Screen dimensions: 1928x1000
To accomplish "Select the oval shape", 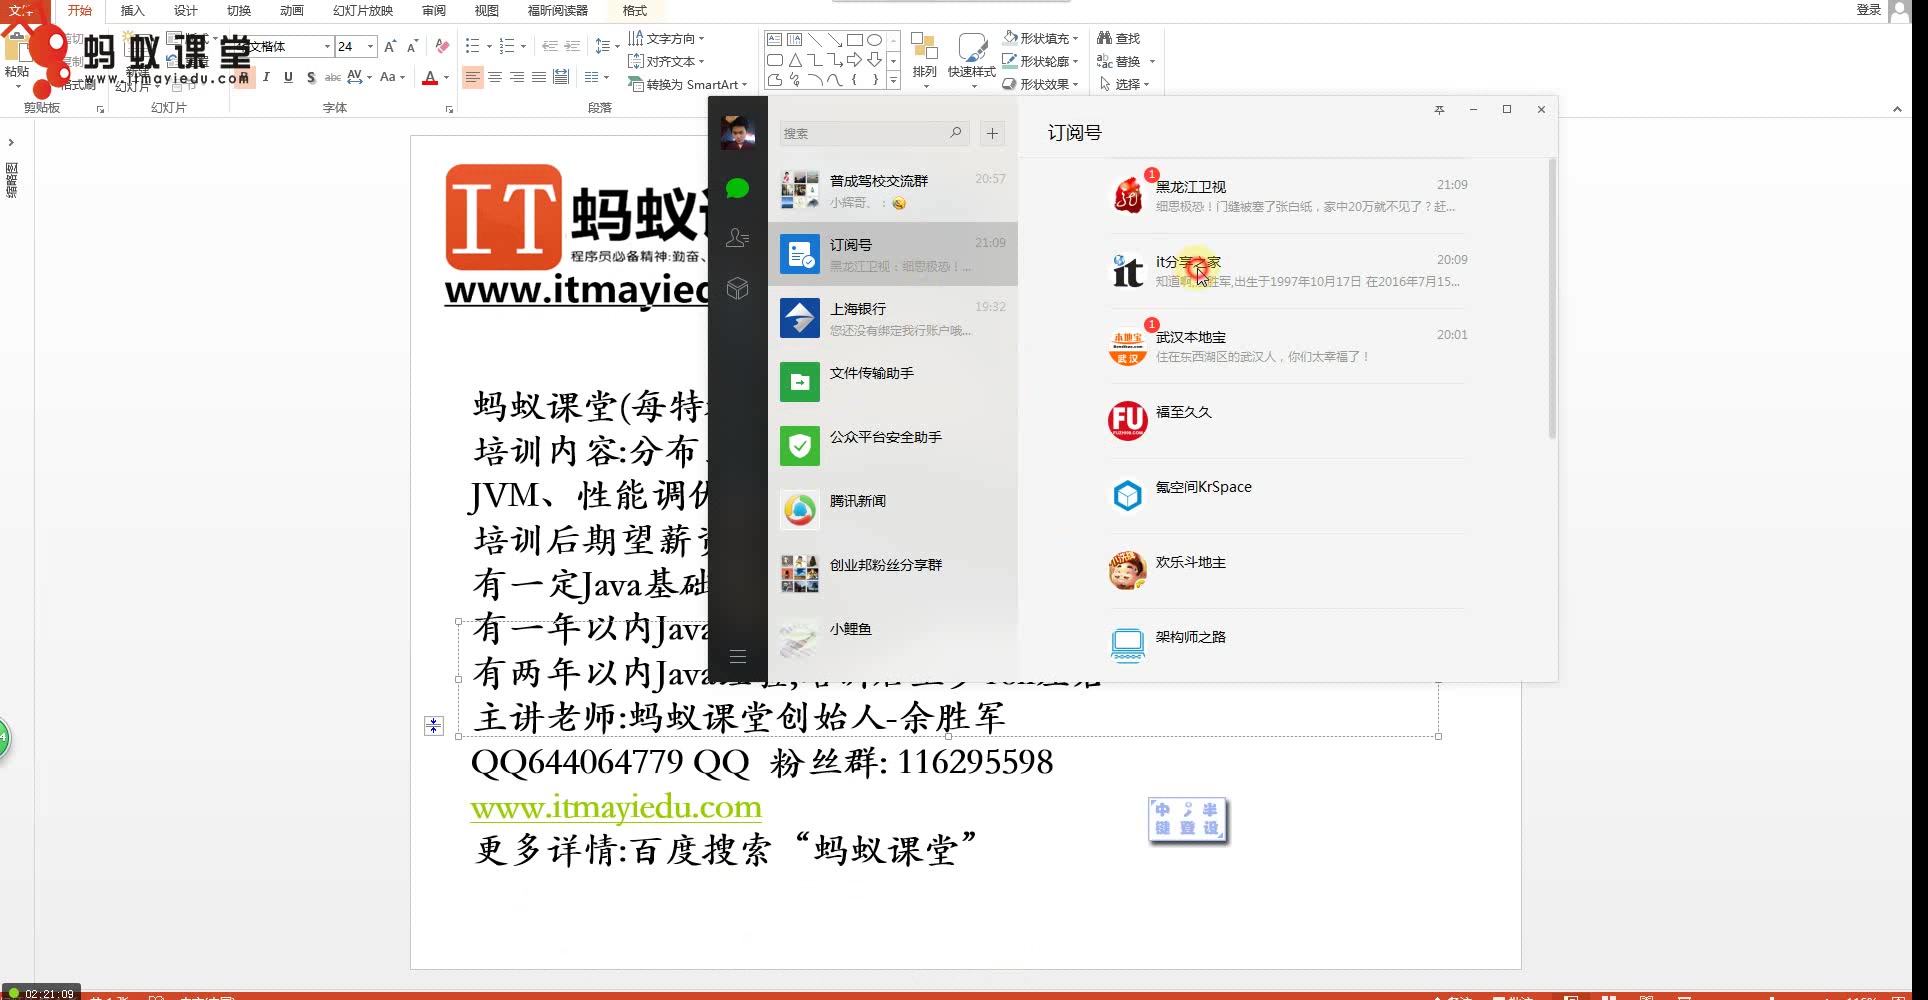I will click(x=875, y=40).
